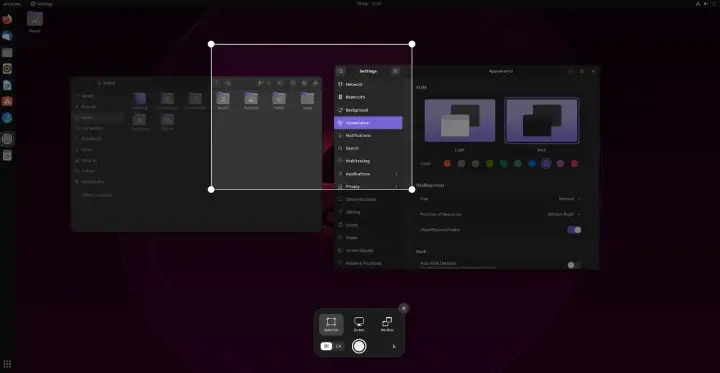
Task: Select Other Locations in Files sidebar
Action: (98, 195)
